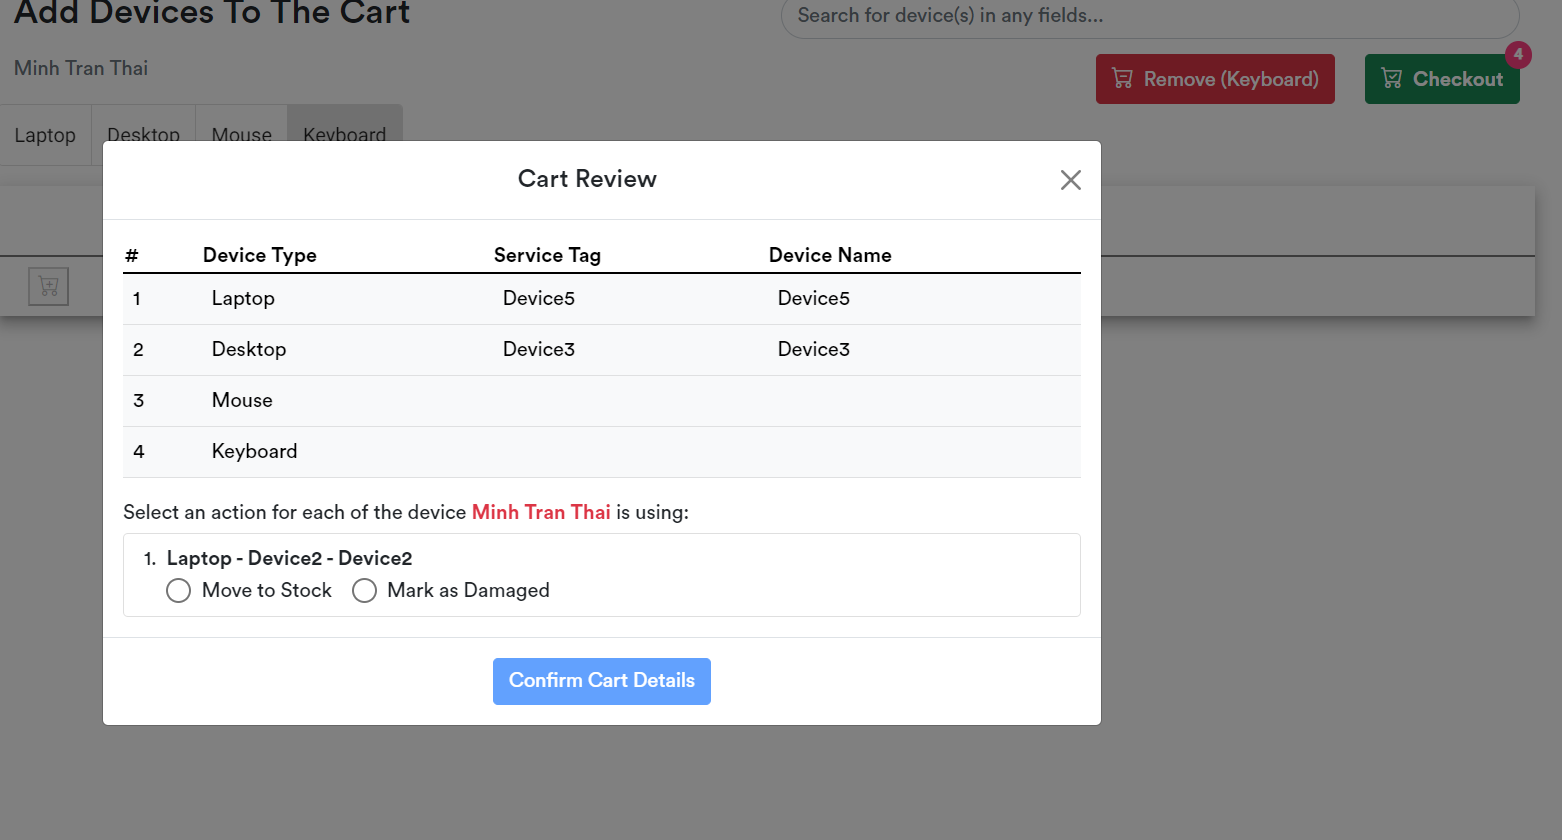
Task: Select Mark as Damaged radio option
Action: pos(365,591)
